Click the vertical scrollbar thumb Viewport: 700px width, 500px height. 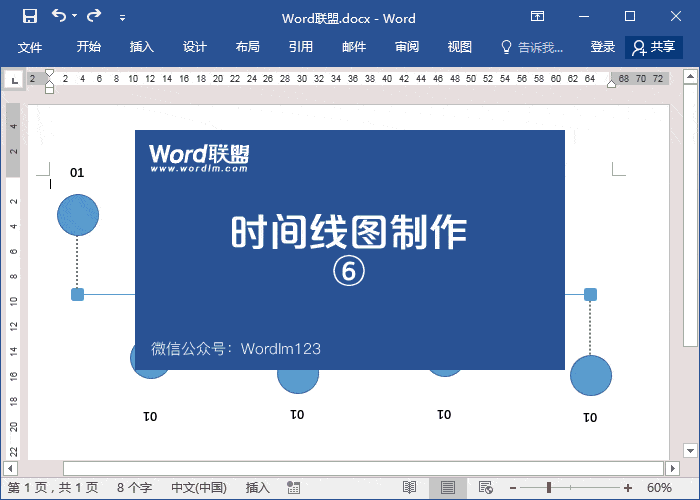click(x=690, y=215)
